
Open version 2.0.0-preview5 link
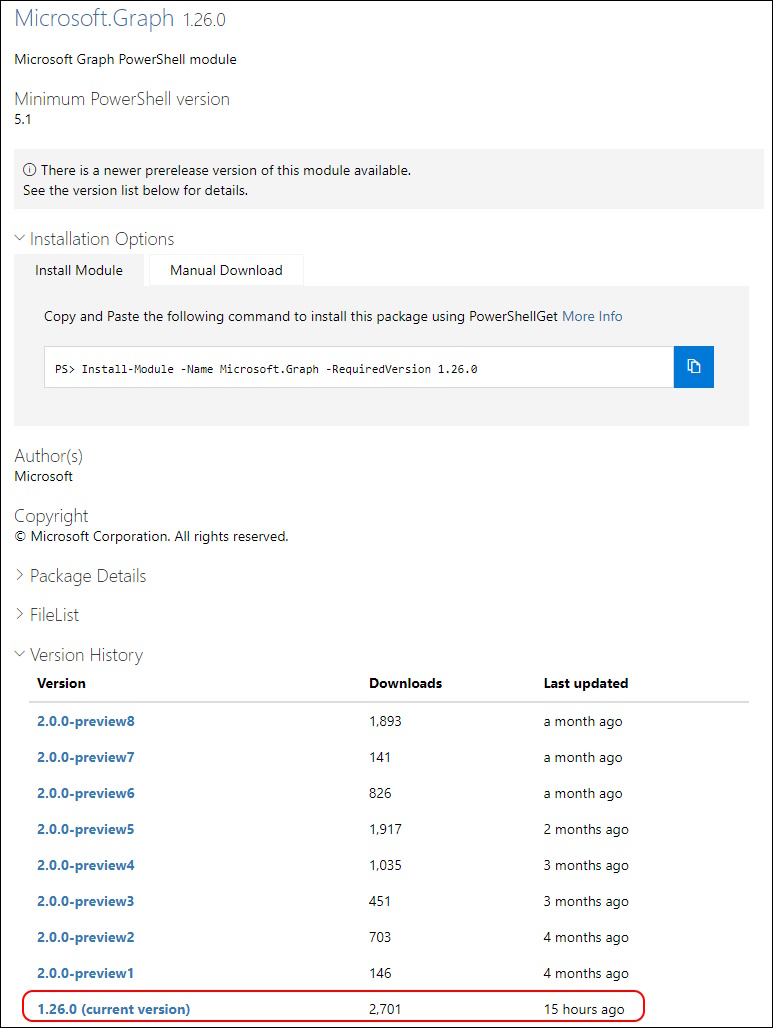(86, 829)
